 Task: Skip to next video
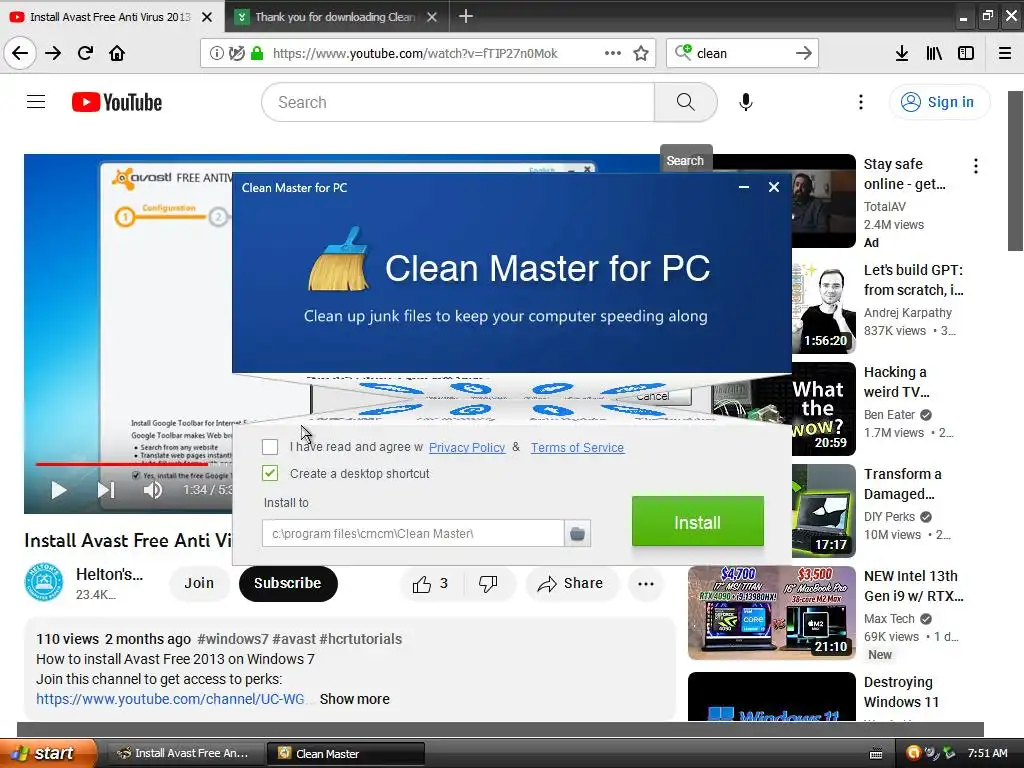coord(106,490)
